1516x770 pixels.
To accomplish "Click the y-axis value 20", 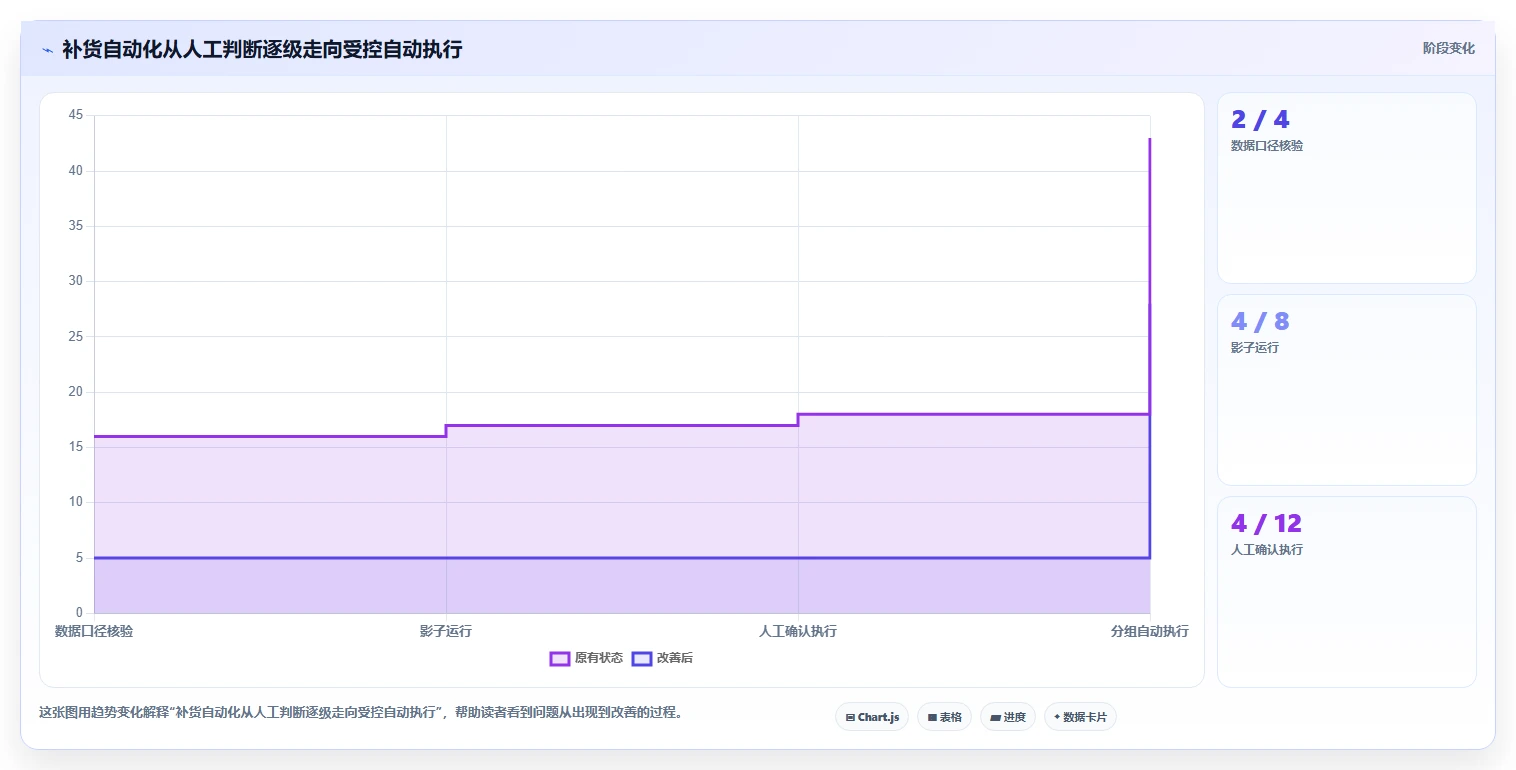I will 76,392.
